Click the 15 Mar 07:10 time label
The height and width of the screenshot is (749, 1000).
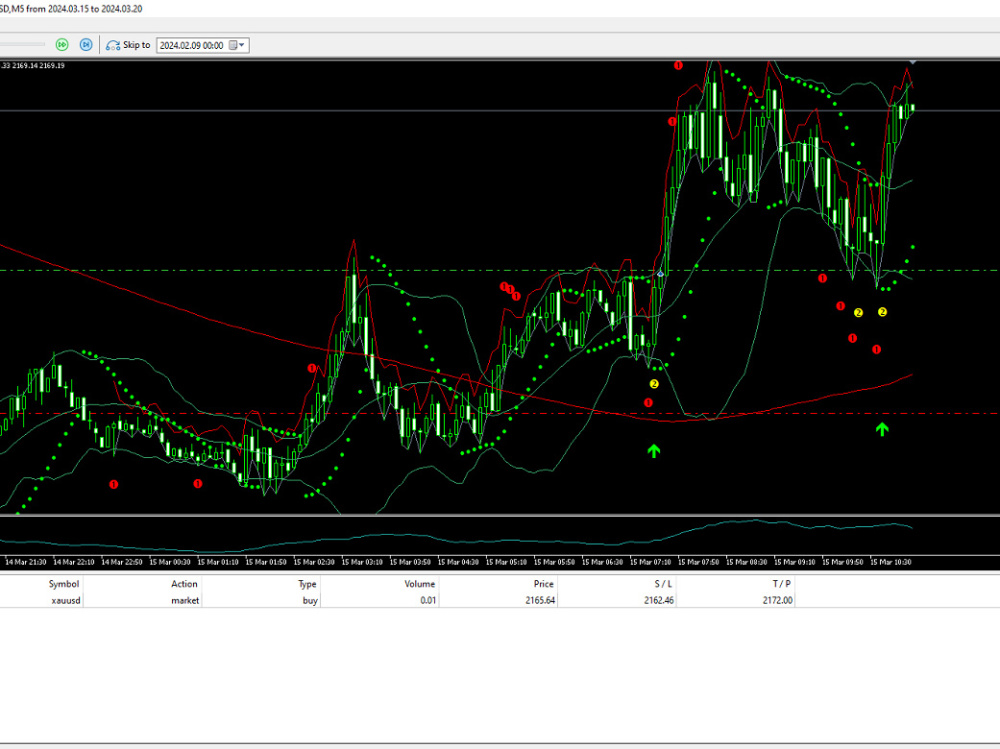[x=651, y=562]
